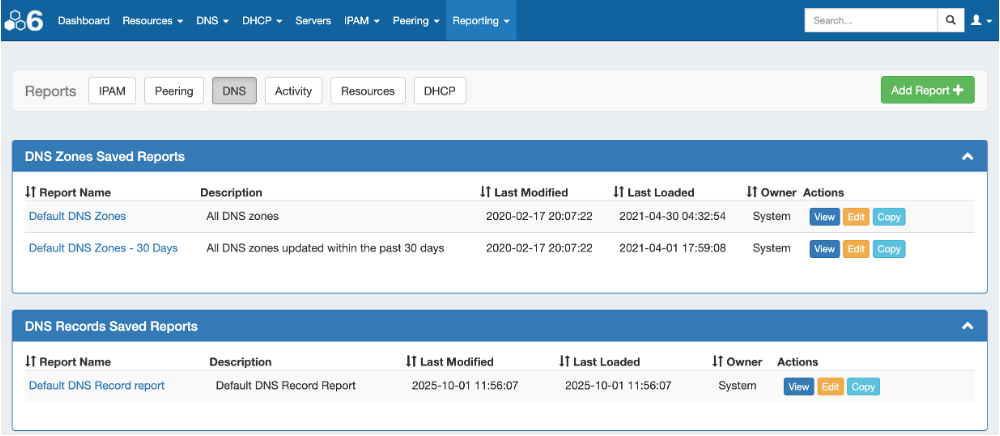Collapse the DNS Zones Saved Reports panel
The width and height of the screenshot is (1000, 436).
click(x=967, y=157)
